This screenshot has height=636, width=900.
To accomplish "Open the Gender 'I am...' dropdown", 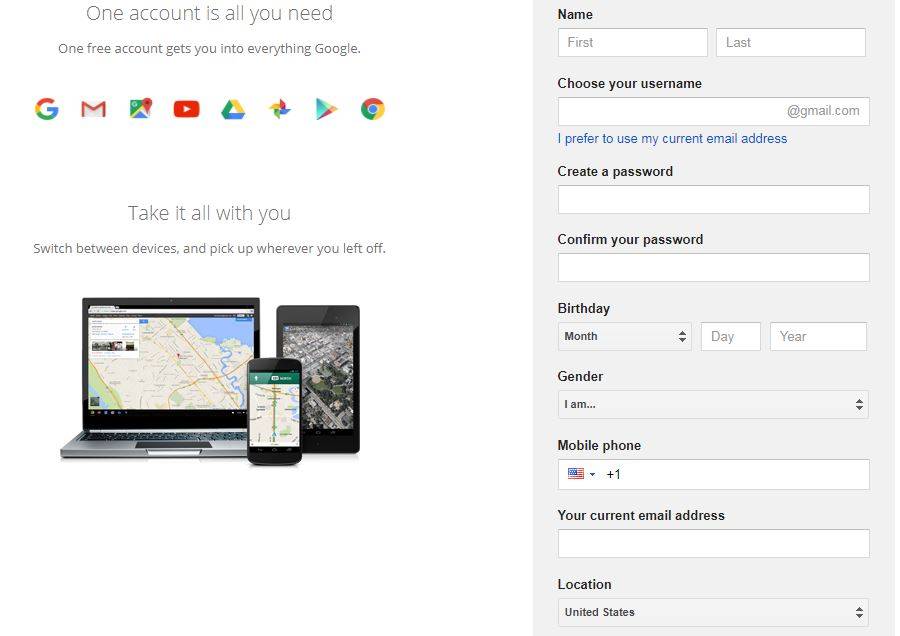I will 713,405.
